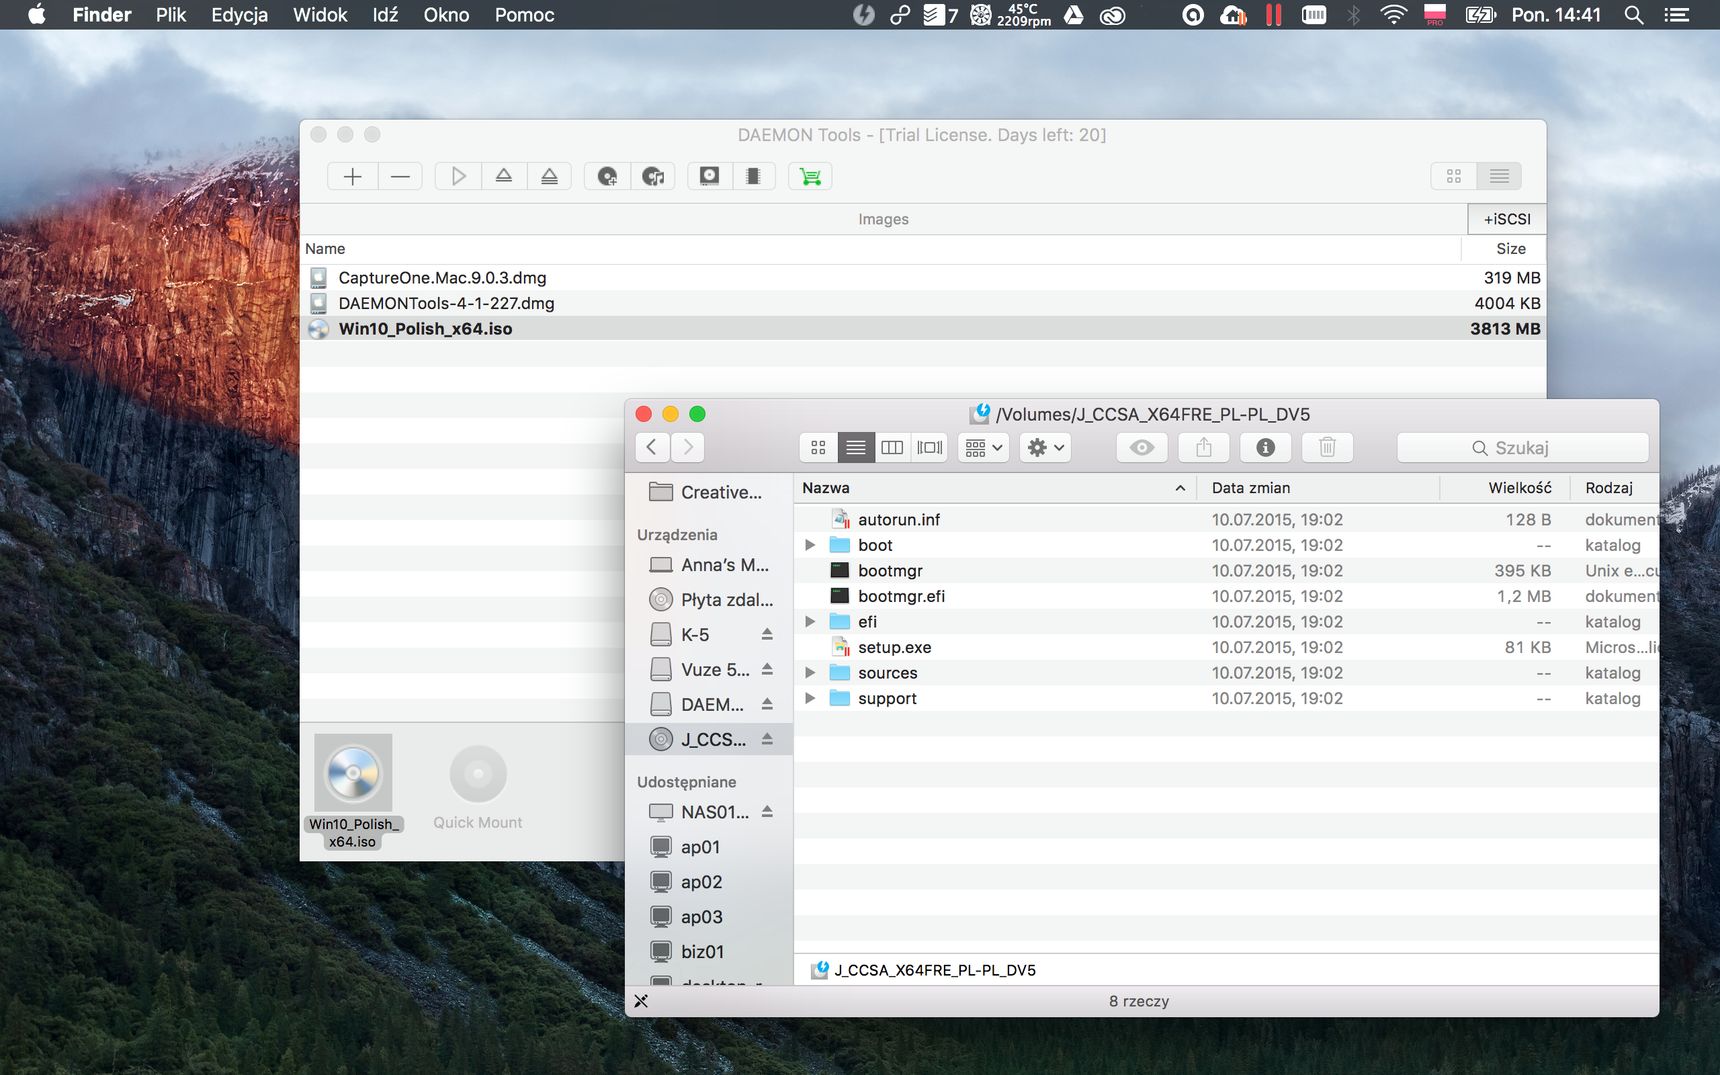This screenshot has width=1720, height=1075.
Task: Click J_CCSA_X64FRE_PL-PL_DV5 in path bar
Action: [x=924, y=970]
